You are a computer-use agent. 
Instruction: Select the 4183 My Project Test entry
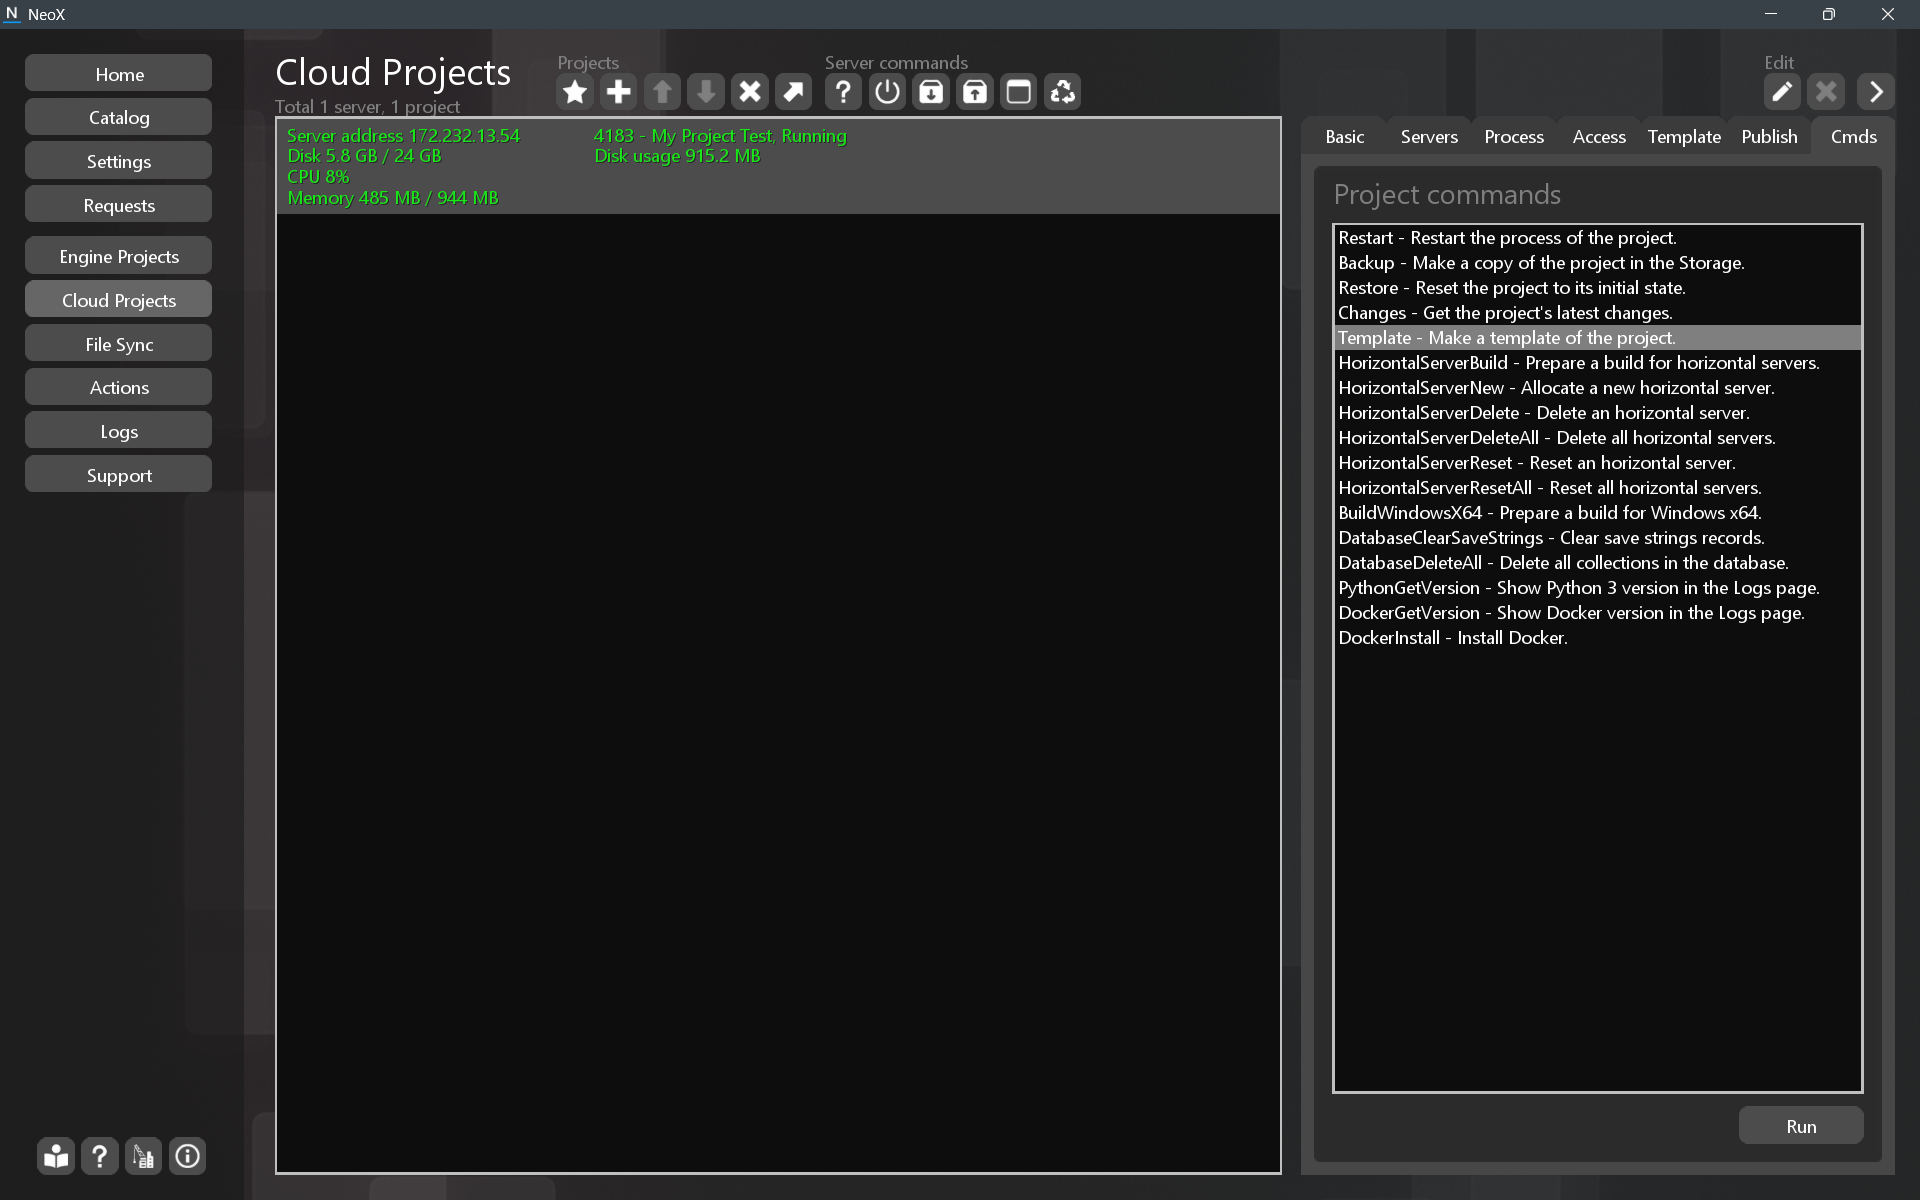[719, 136]
